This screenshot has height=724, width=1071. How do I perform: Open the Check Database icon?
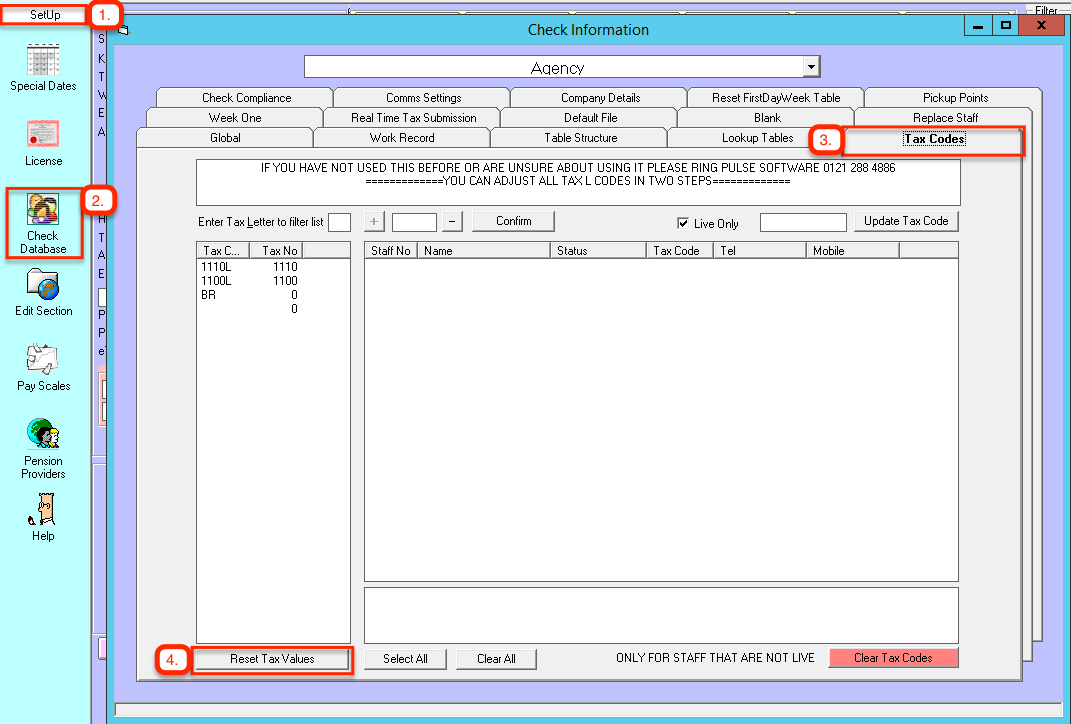43,210
